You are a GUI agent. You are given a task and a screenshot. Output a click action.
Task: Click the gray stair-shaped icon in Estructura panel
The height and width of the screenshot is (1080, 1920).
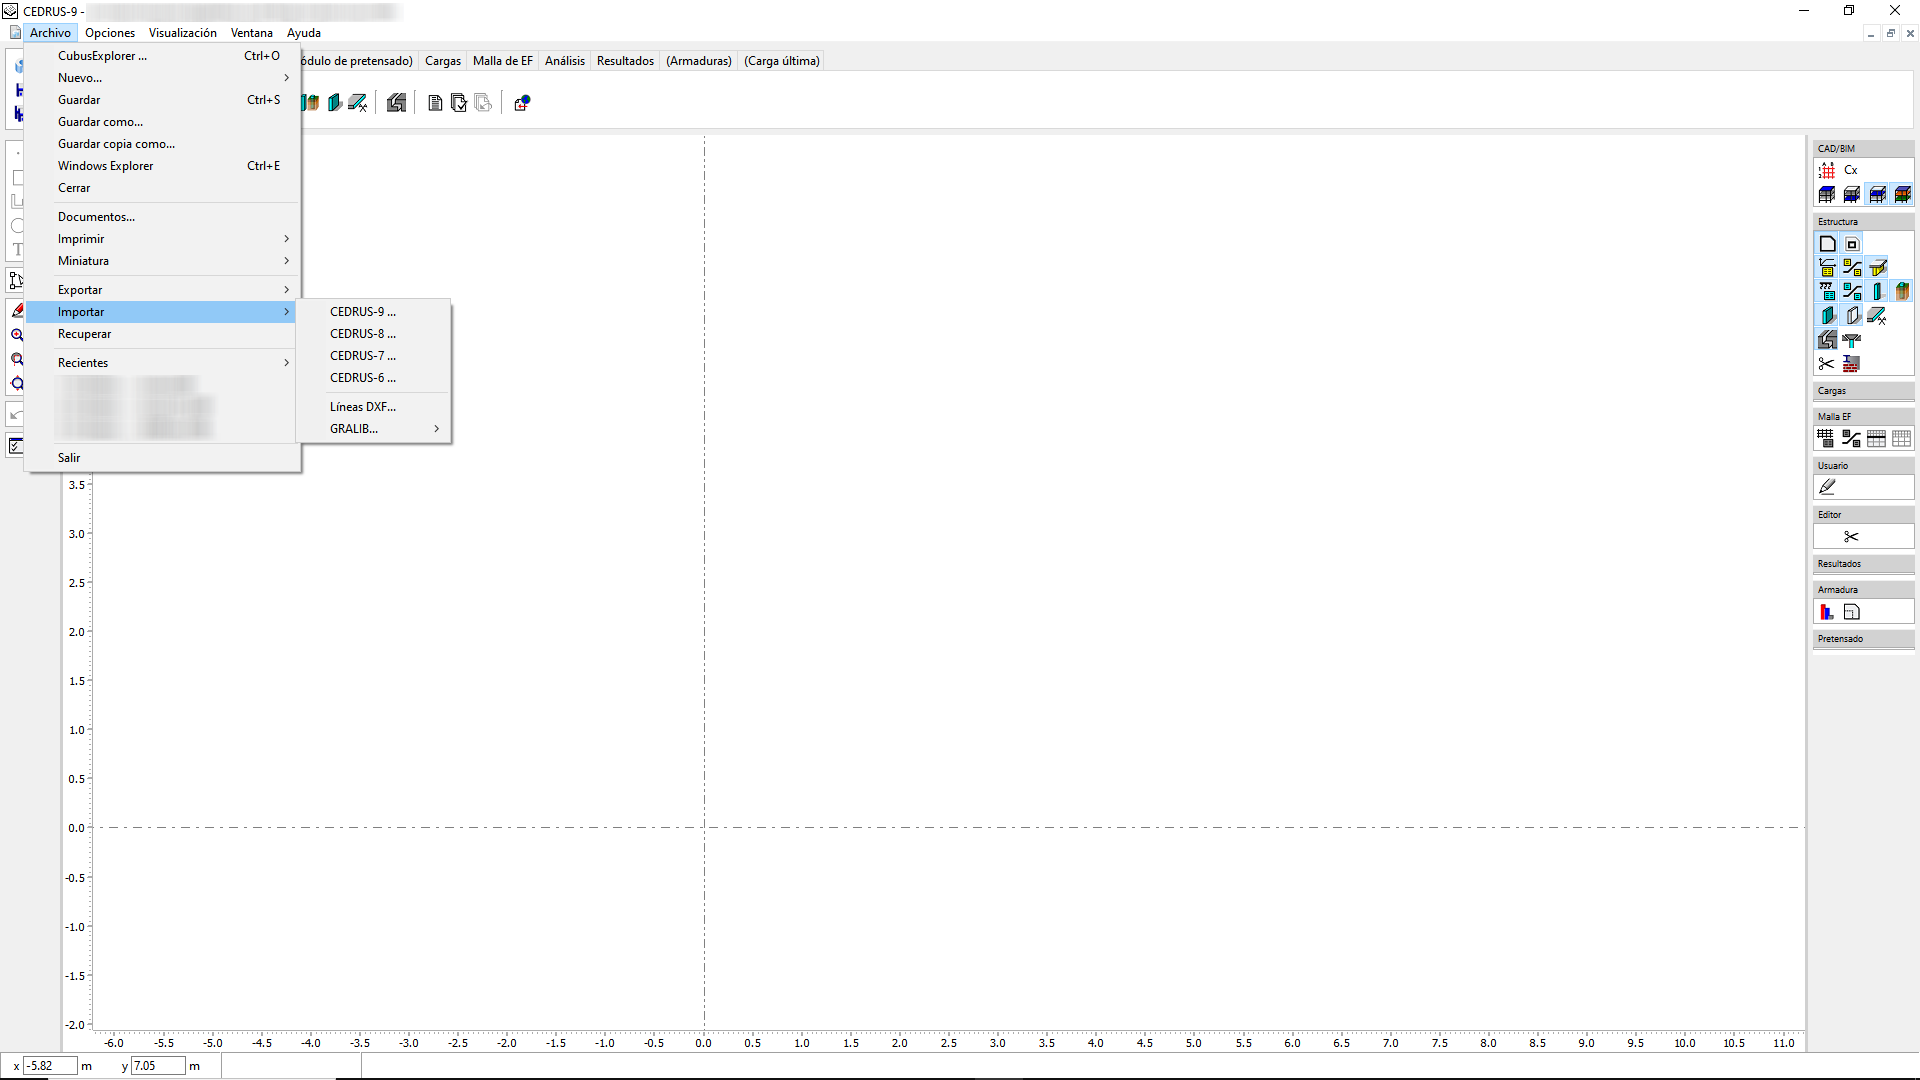pyautogui.click(x=1827, y=340)
